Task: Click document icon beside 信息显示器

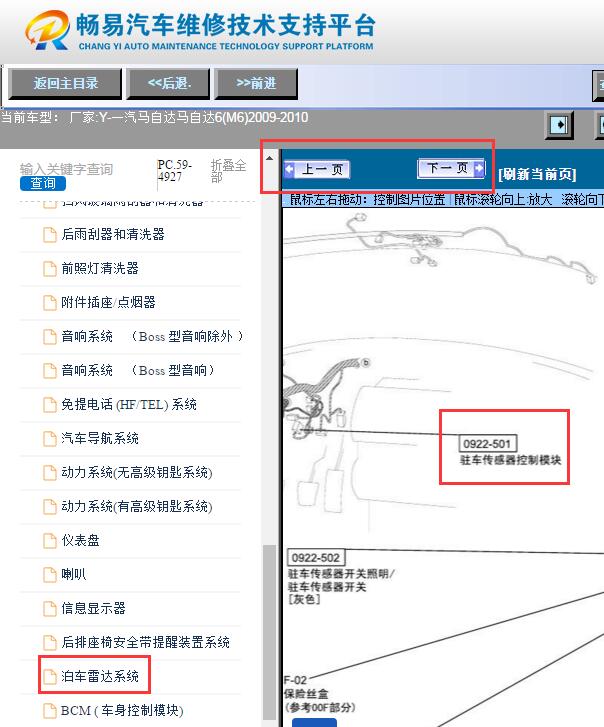Action: point(50,609)
